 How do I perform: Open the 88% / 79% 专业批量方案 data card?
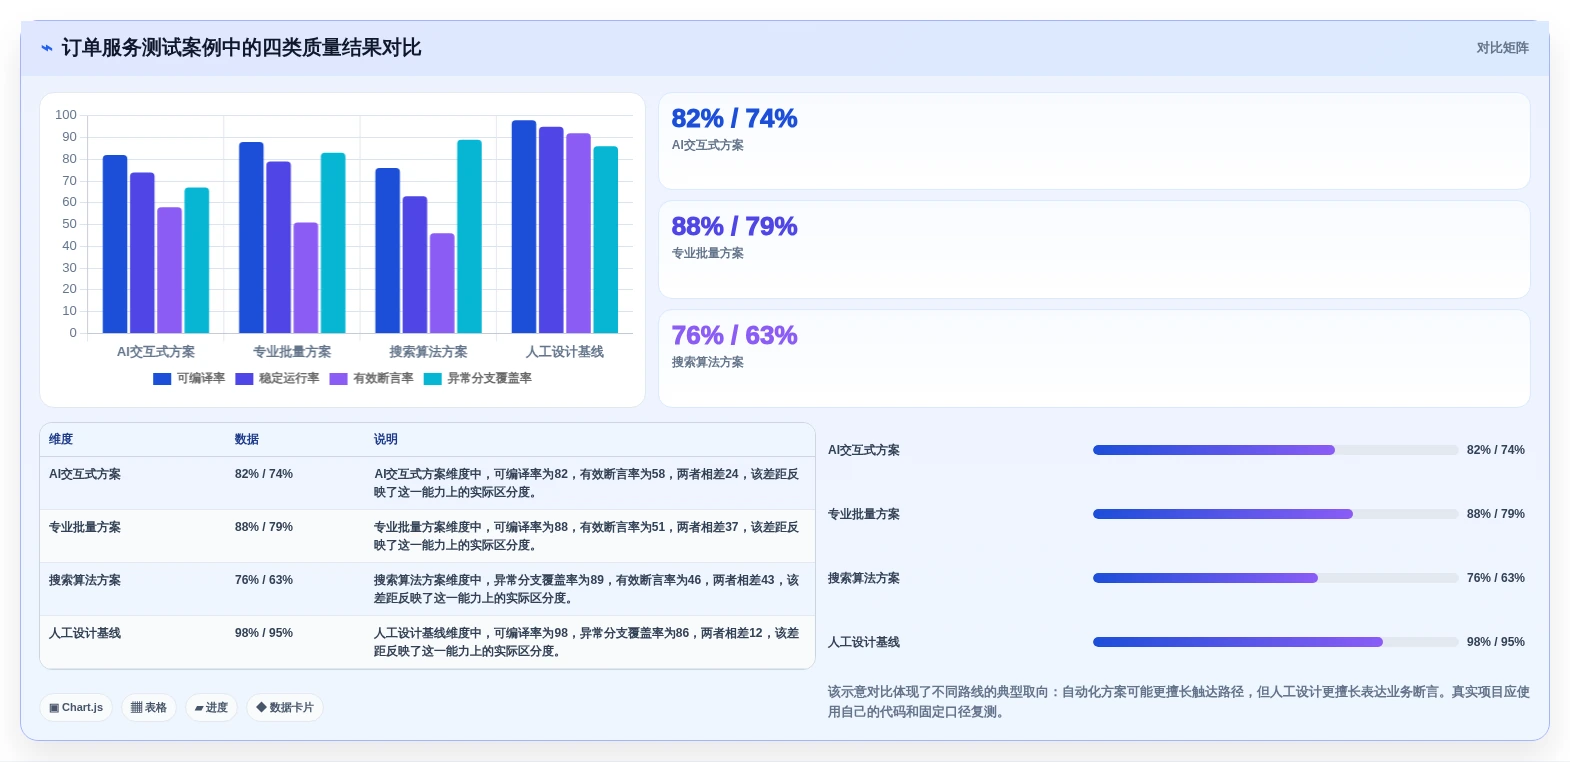point(1094,250)
